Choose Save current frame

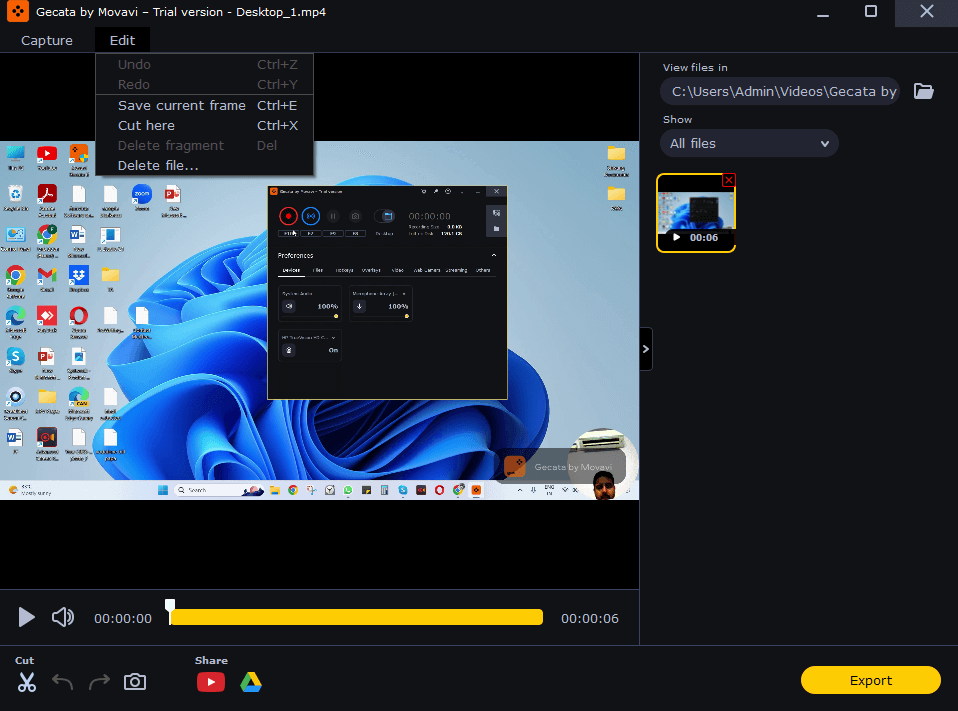coord(205,105)
